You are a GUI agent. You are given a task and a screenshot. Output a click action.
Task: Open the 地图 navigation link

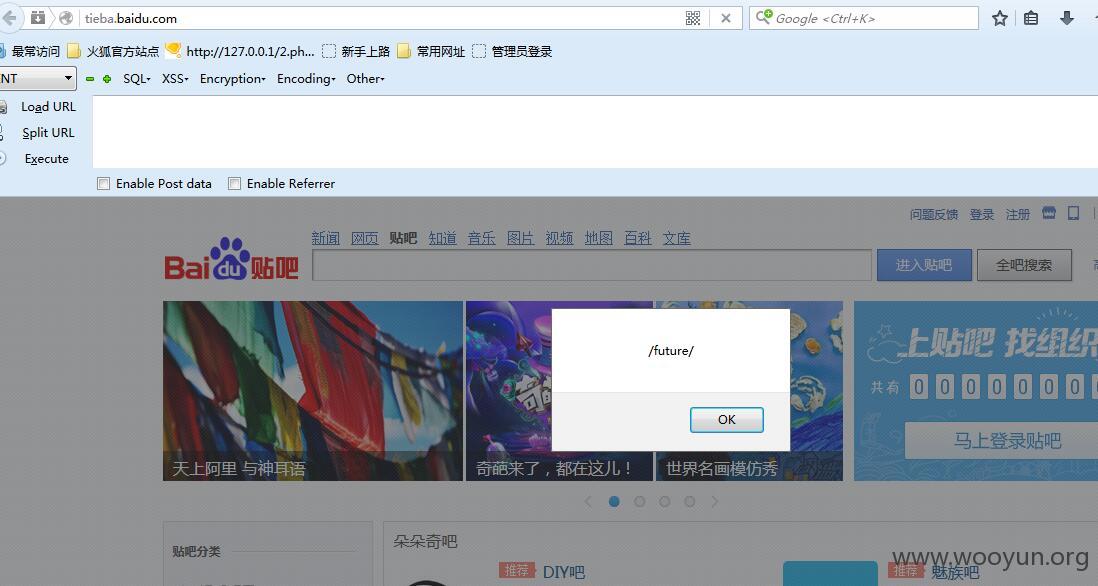pos(599,238)
